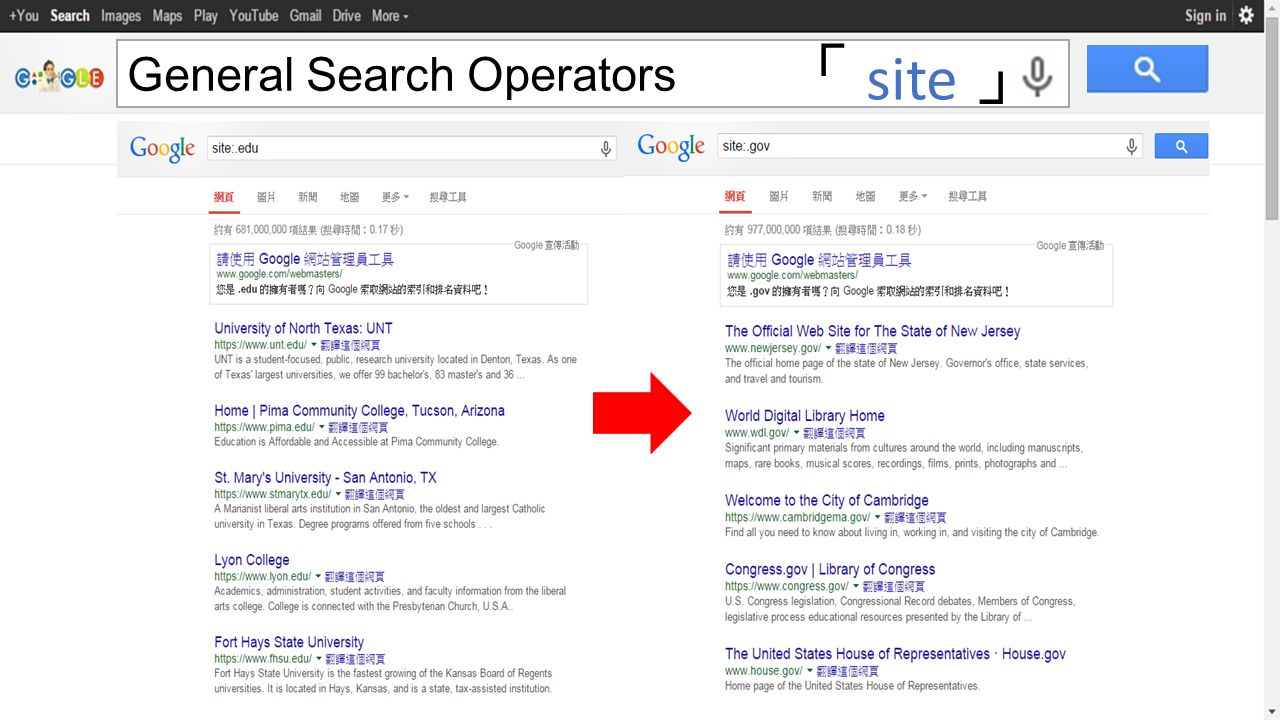Click the Google doodle logo at top left

(x=59, y=77)
